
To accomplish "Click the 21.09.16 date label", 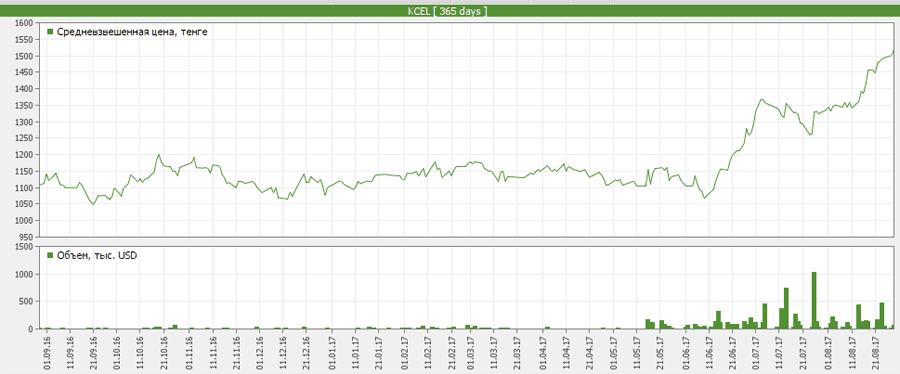I will point(94,352).
